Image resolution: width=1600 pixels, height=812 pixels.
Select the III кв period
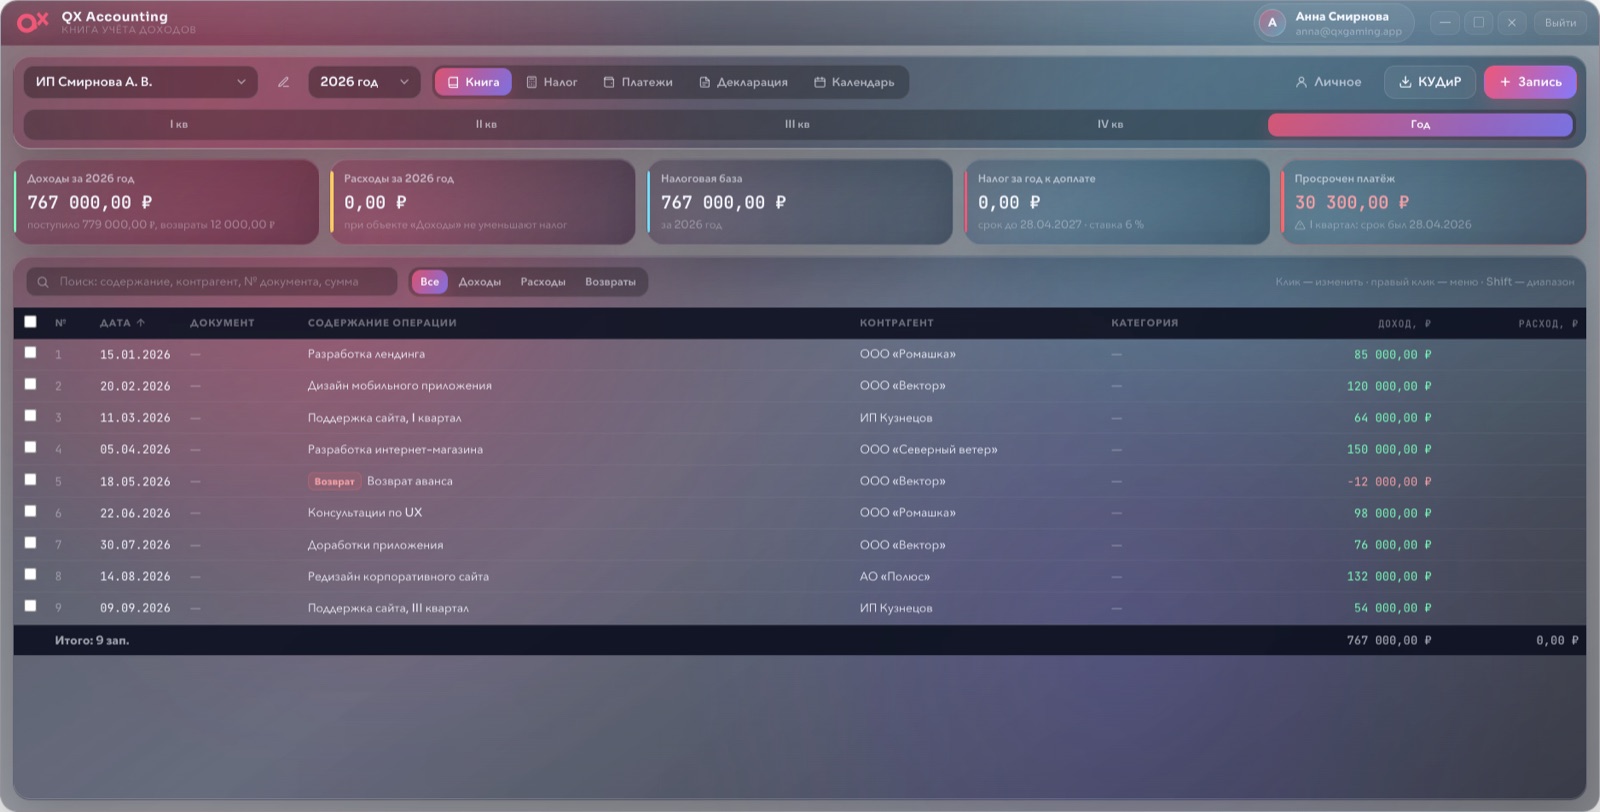[798, 124]
